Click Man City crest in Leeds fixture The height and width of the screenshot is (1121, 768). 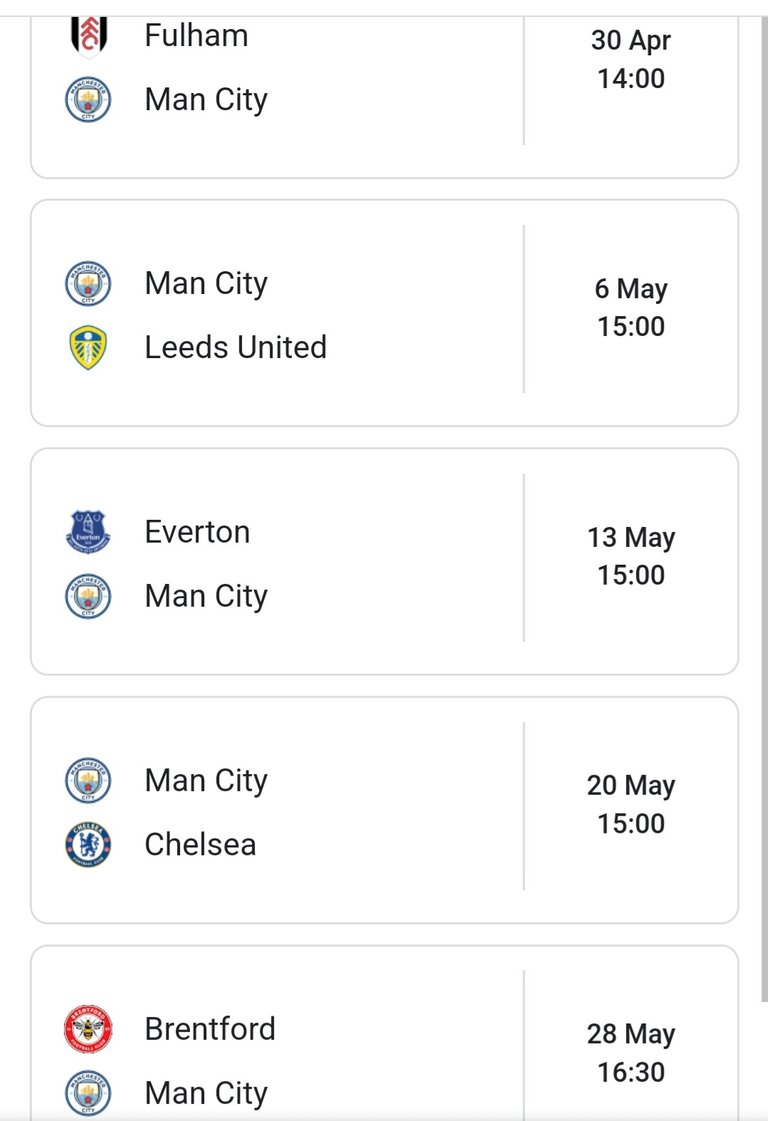[x=88, y=284]
